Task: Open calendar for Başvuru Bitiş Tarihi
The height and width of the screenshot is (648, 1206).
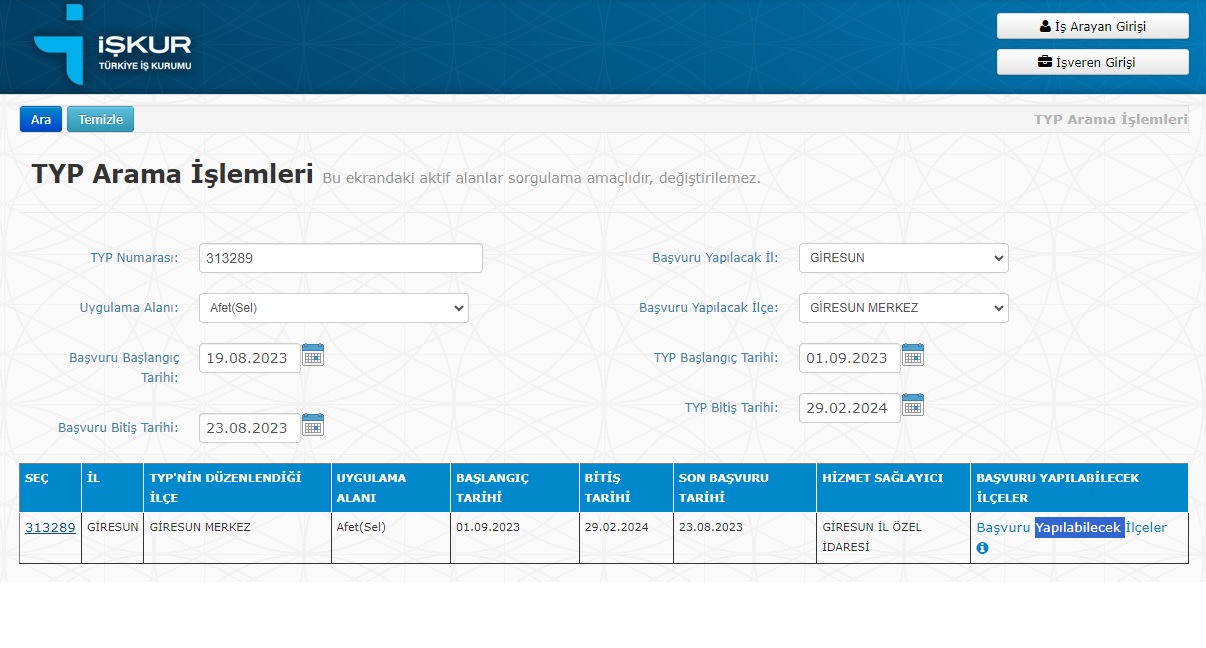Action: pos(313,425)
